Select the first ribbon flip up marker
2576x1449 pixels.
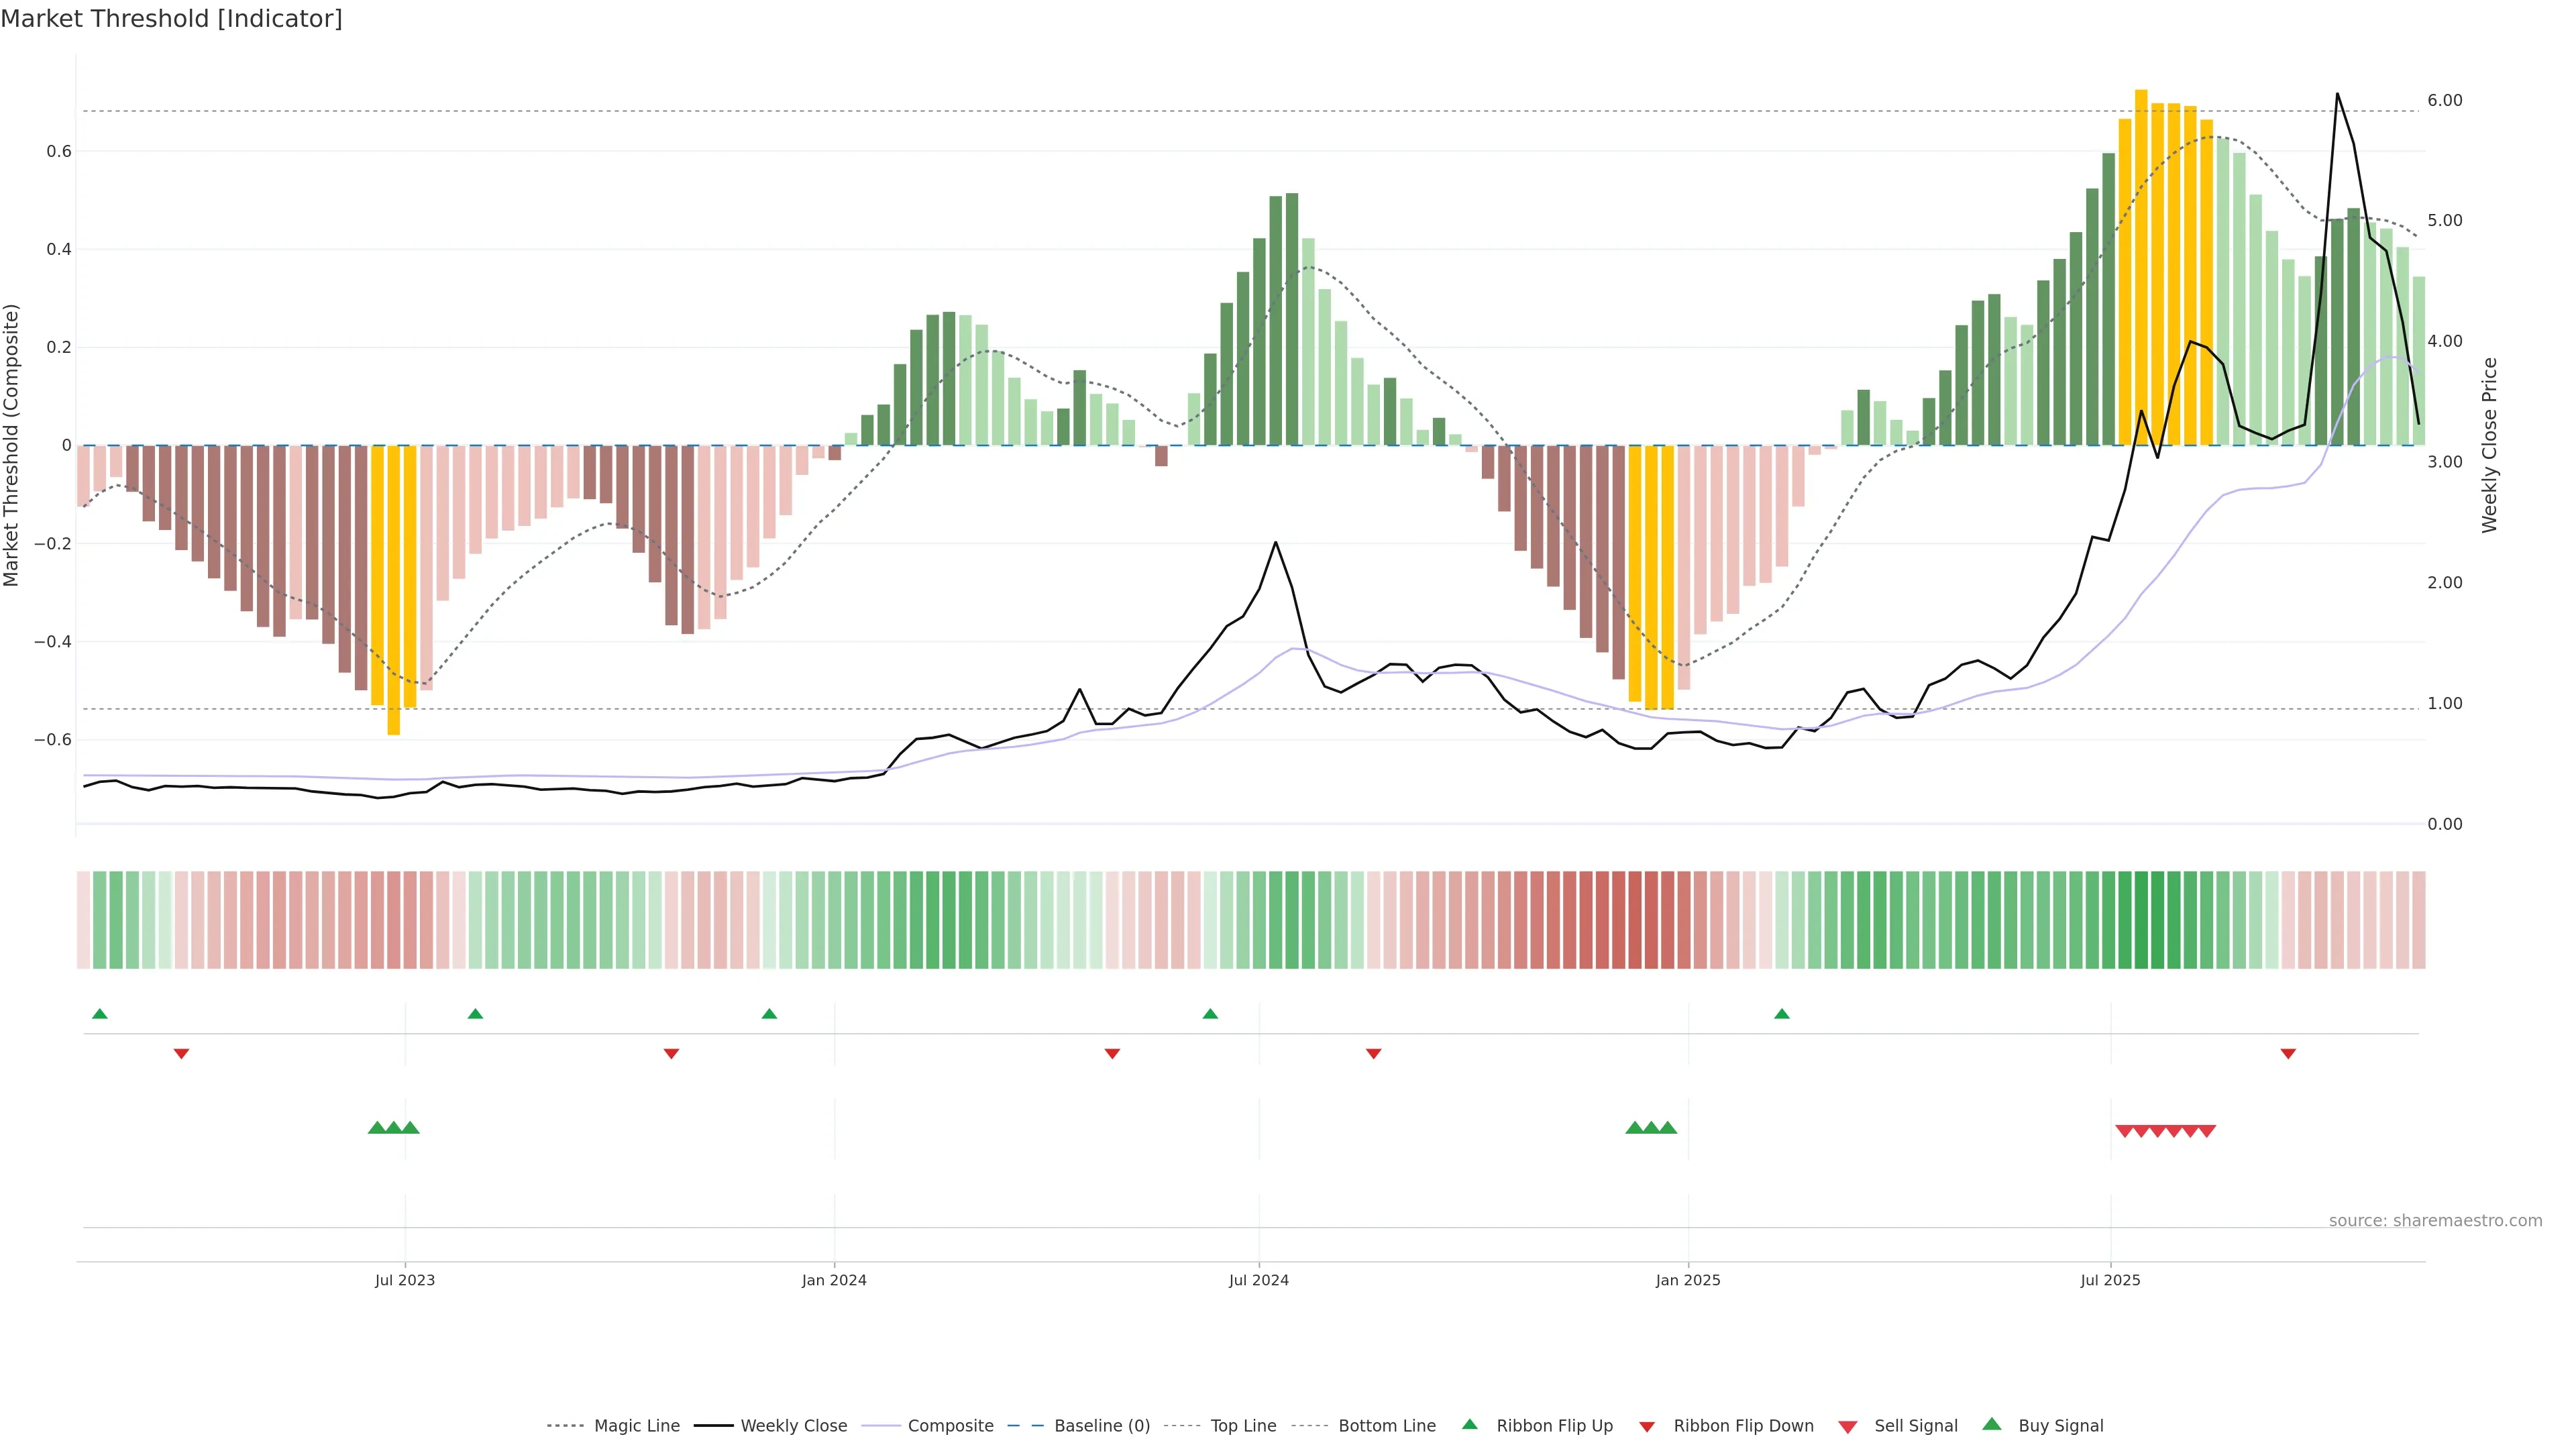(100, 1014)
